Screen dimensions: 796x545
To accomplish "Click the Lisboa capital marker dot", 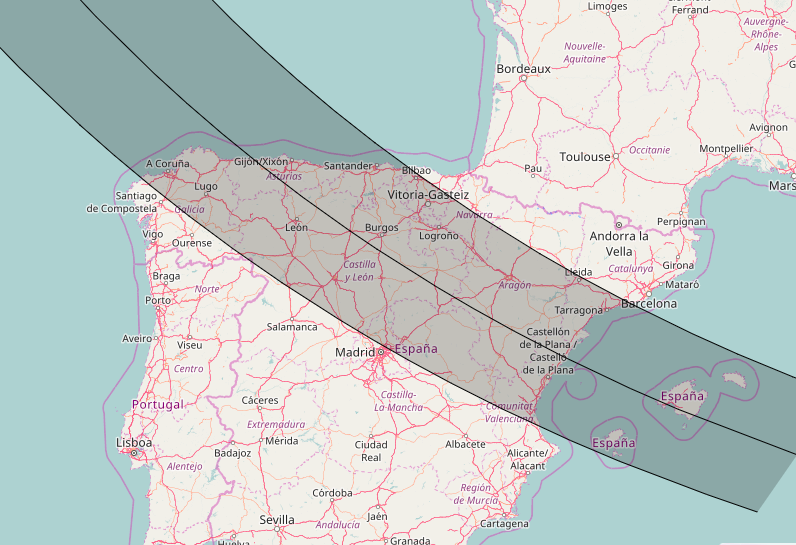I will coord(134,453).
